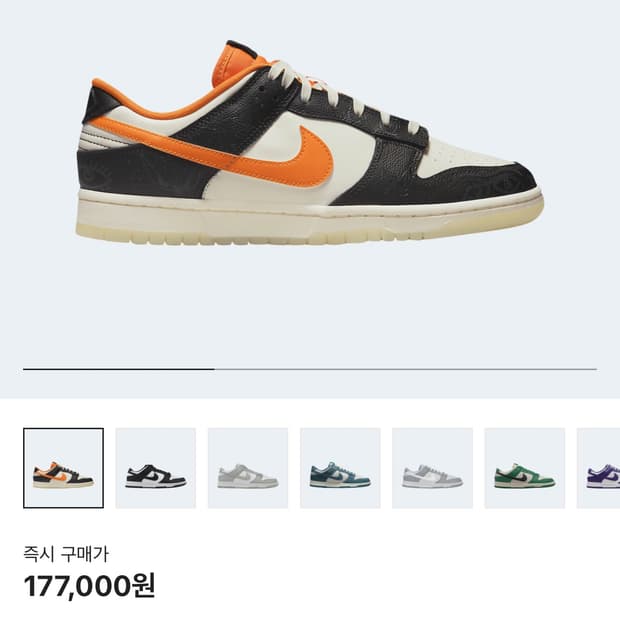The width and height of the screenshot is (620, 620).
Task: Choose the all-grey Dunk colorway thumbnail
Action: click(248, 468)
